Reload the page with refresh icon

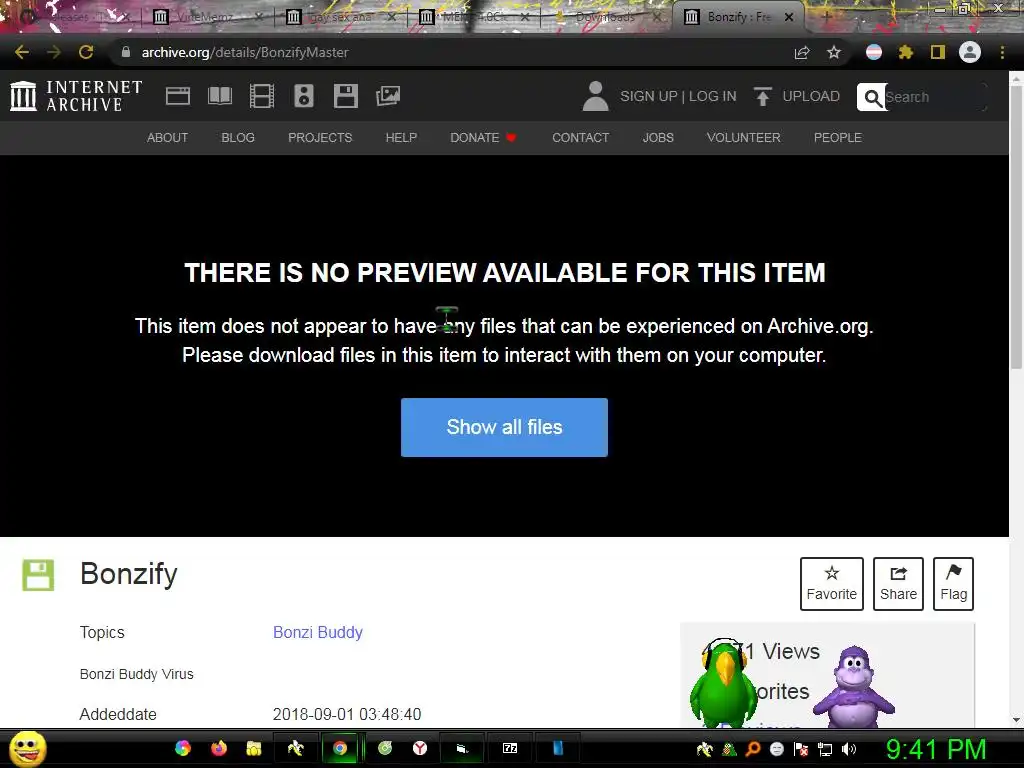pyautogui.click(x=86, y=52)
